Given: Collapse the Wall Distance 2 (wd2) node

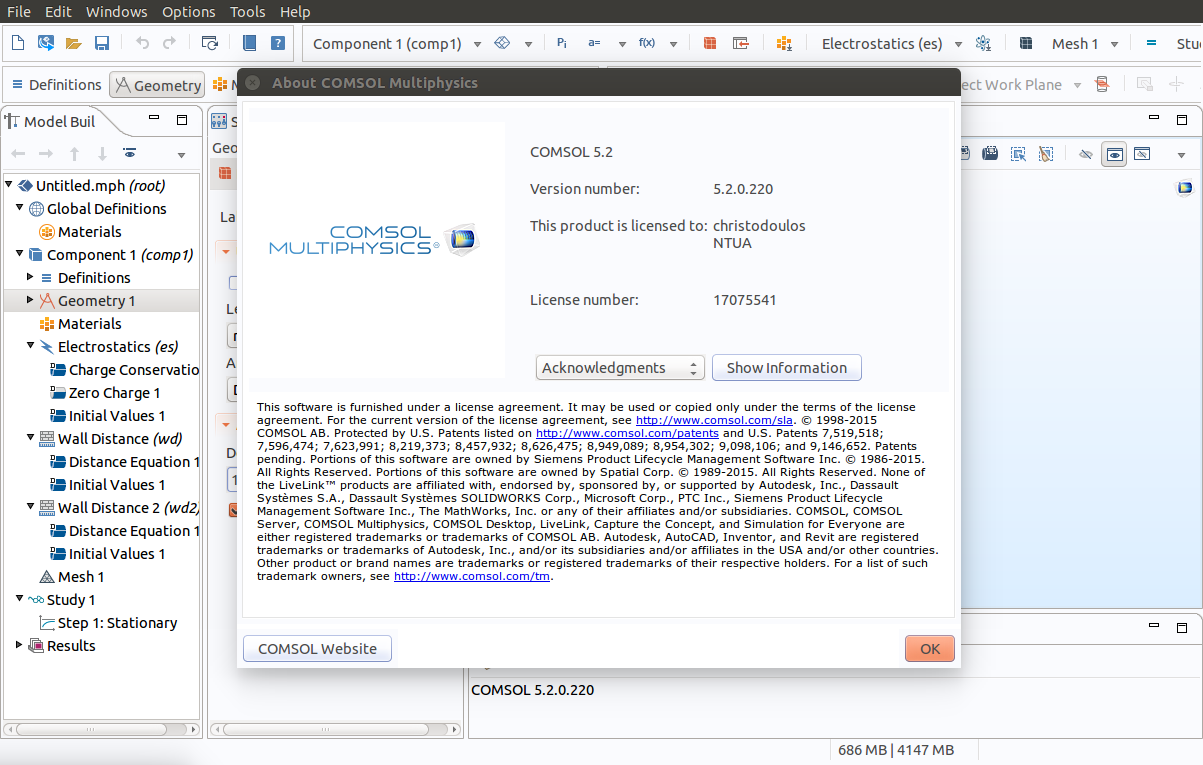Looking at the screenshot, I should tap(31, 507).
